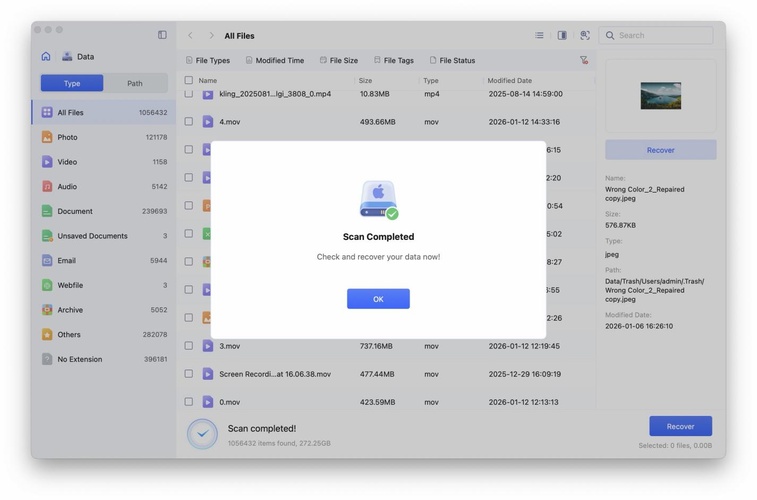757x500 pixels.
Task: Switch to list view icon
Action: [539, 35]
